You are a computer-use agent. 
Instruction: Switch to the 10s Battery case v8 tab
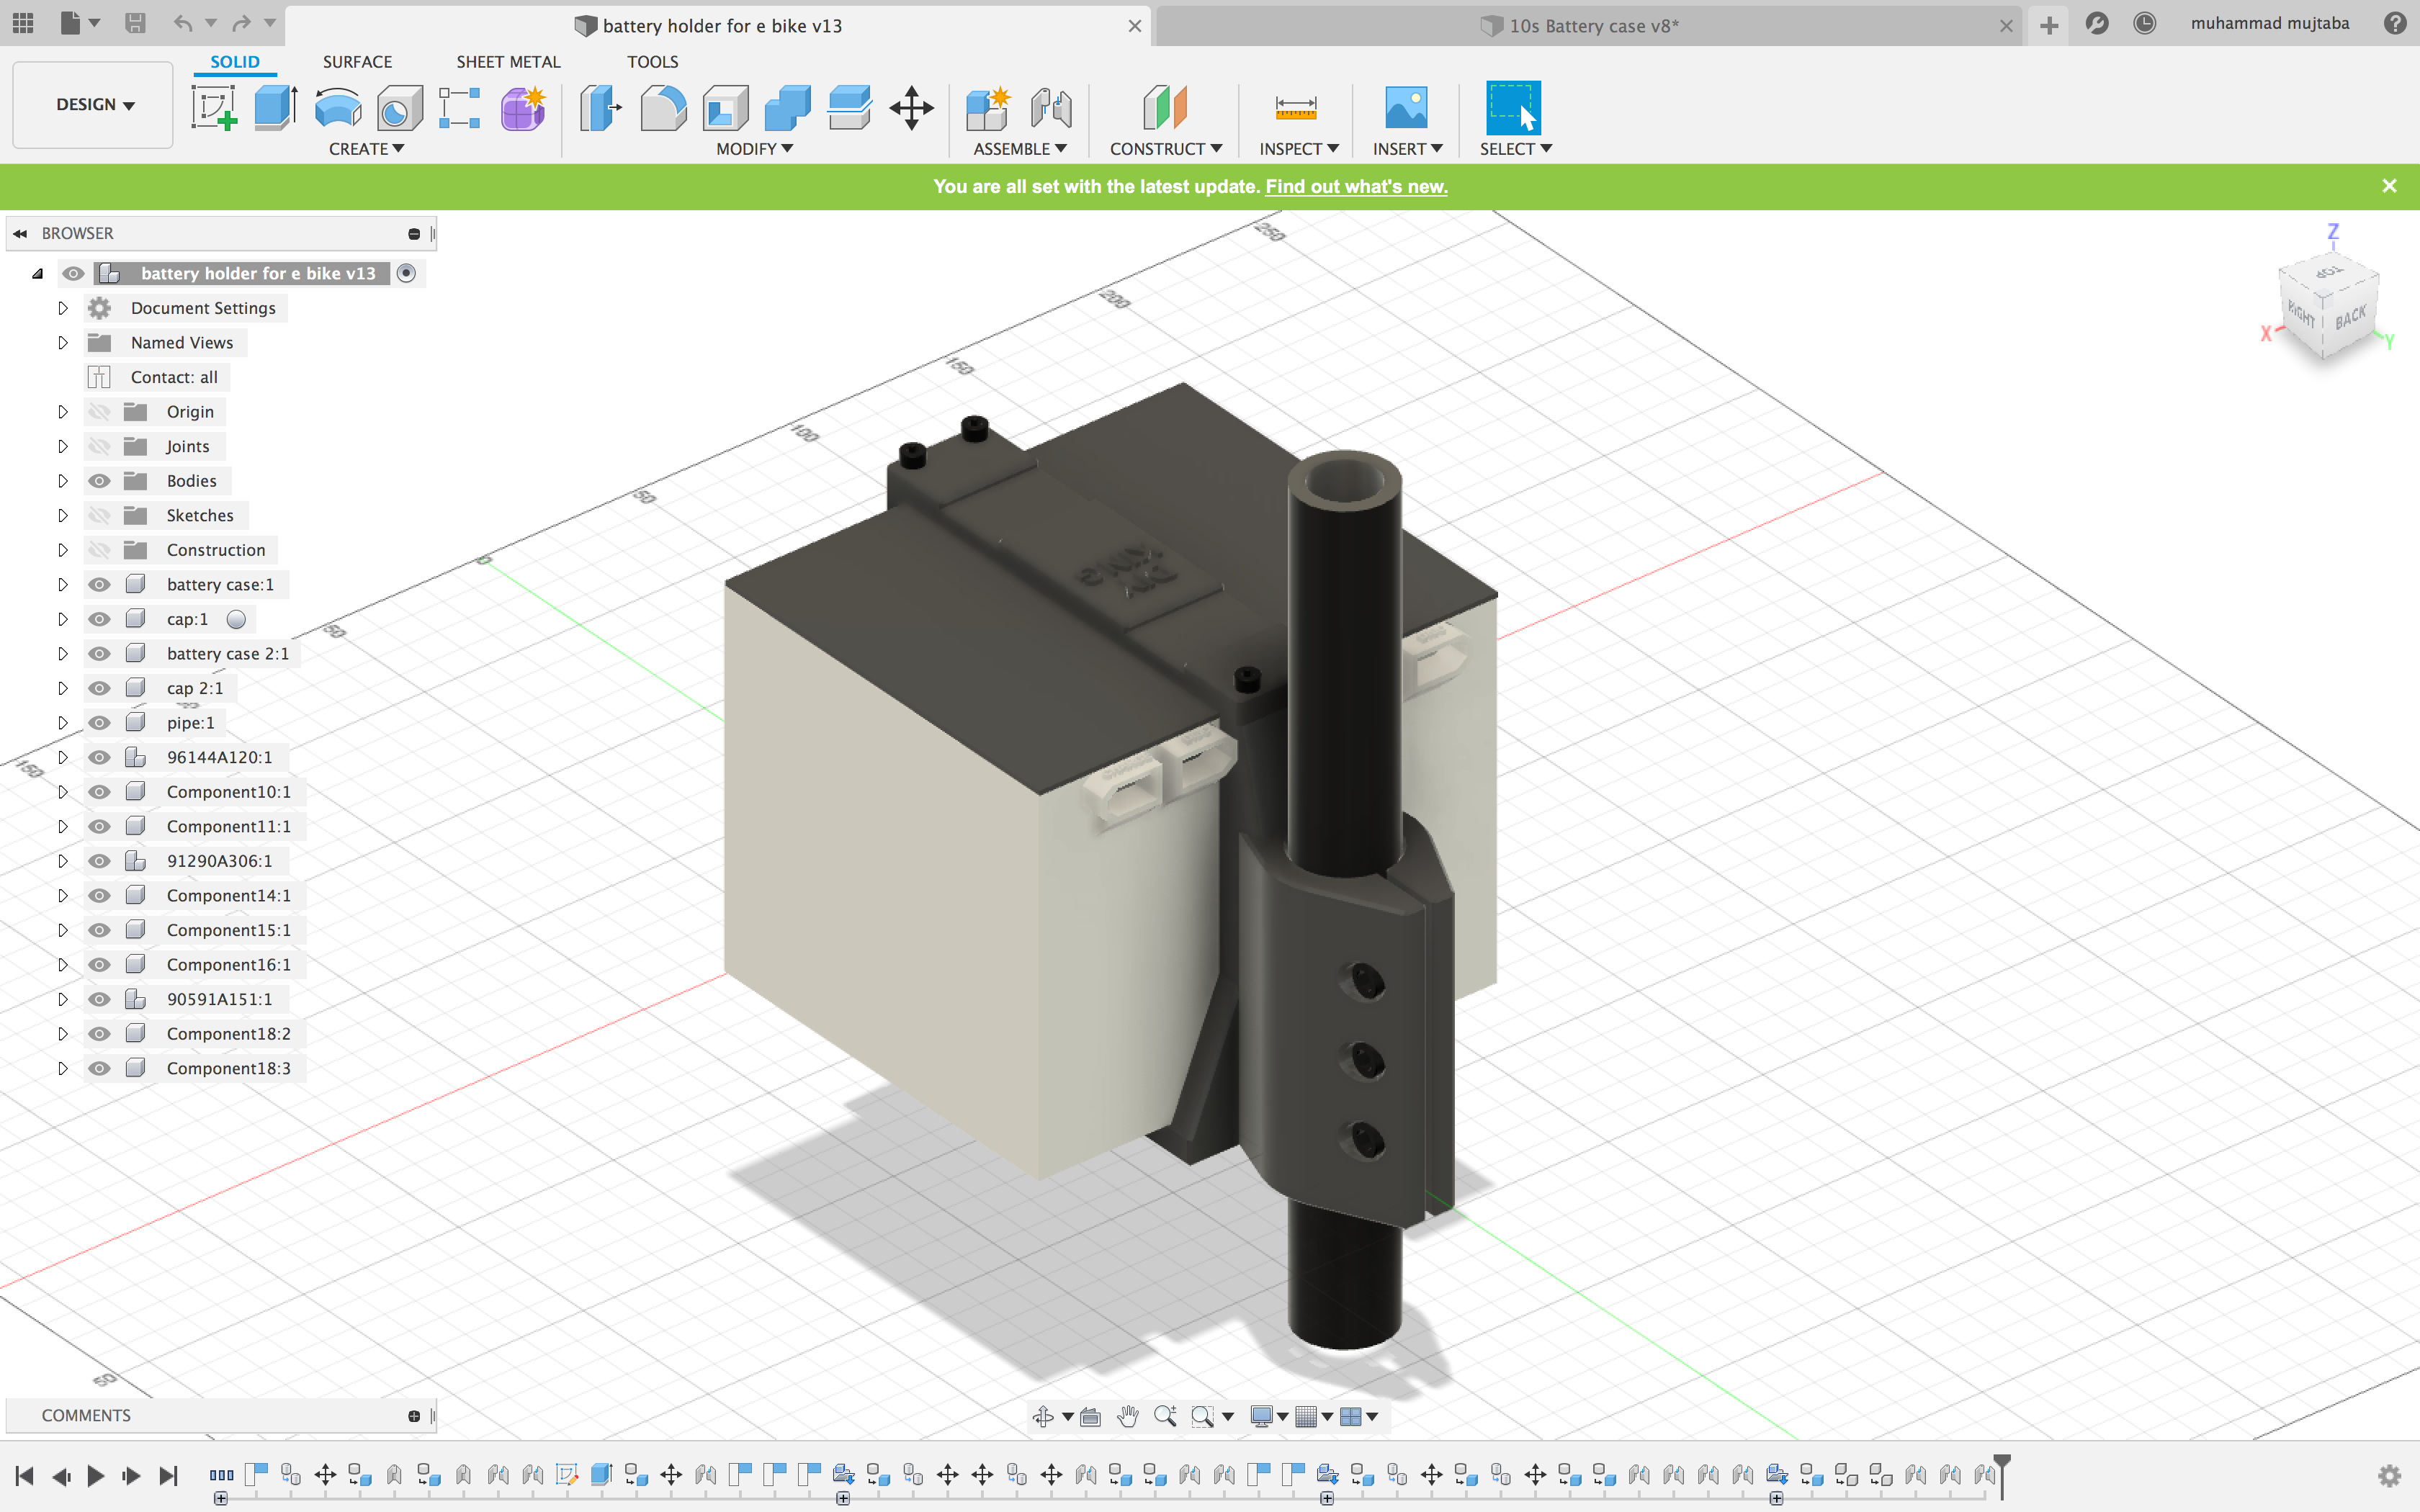pyautogui.click(x=1592, y=26)
